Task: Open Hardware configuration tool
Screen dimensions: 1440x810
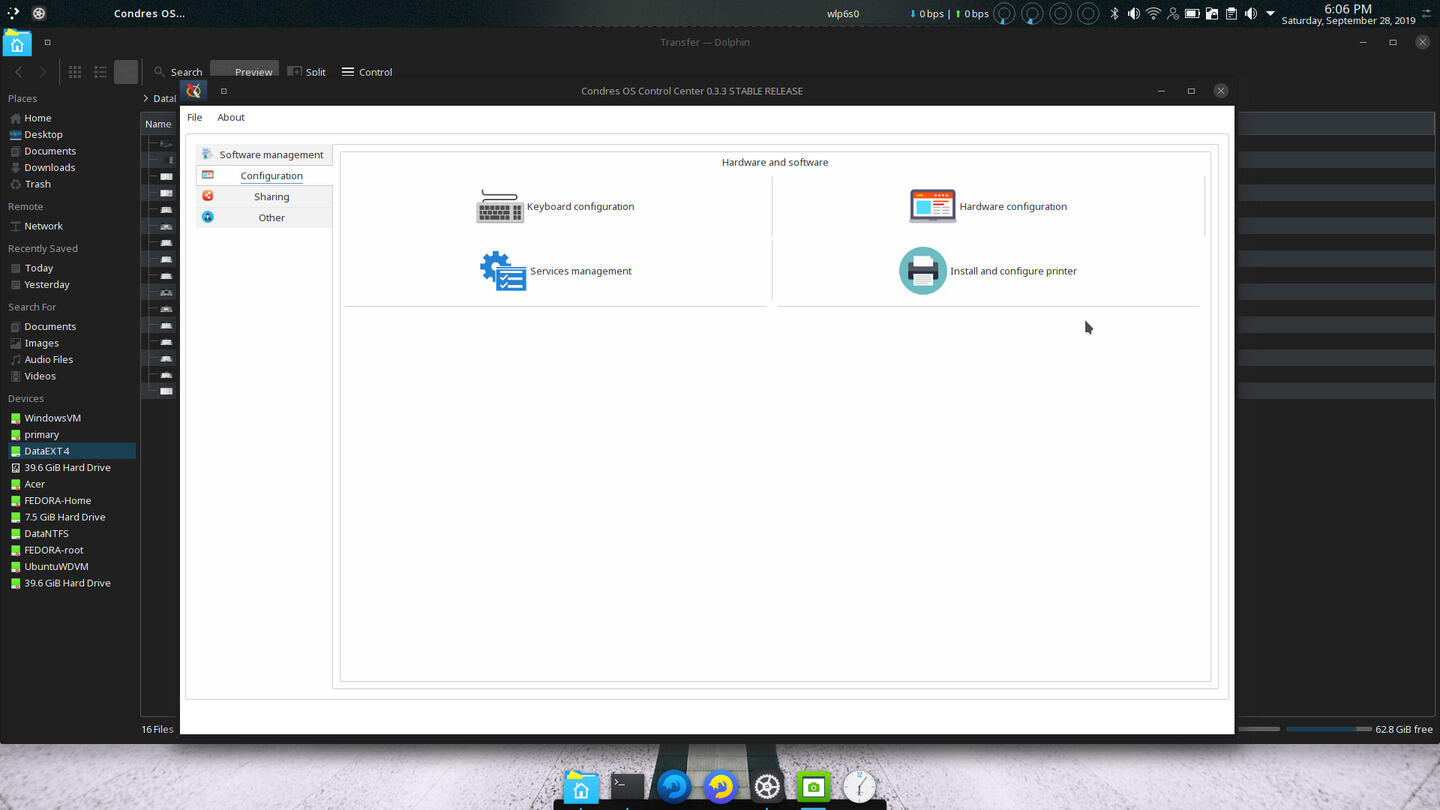Action: coord(988,206)
